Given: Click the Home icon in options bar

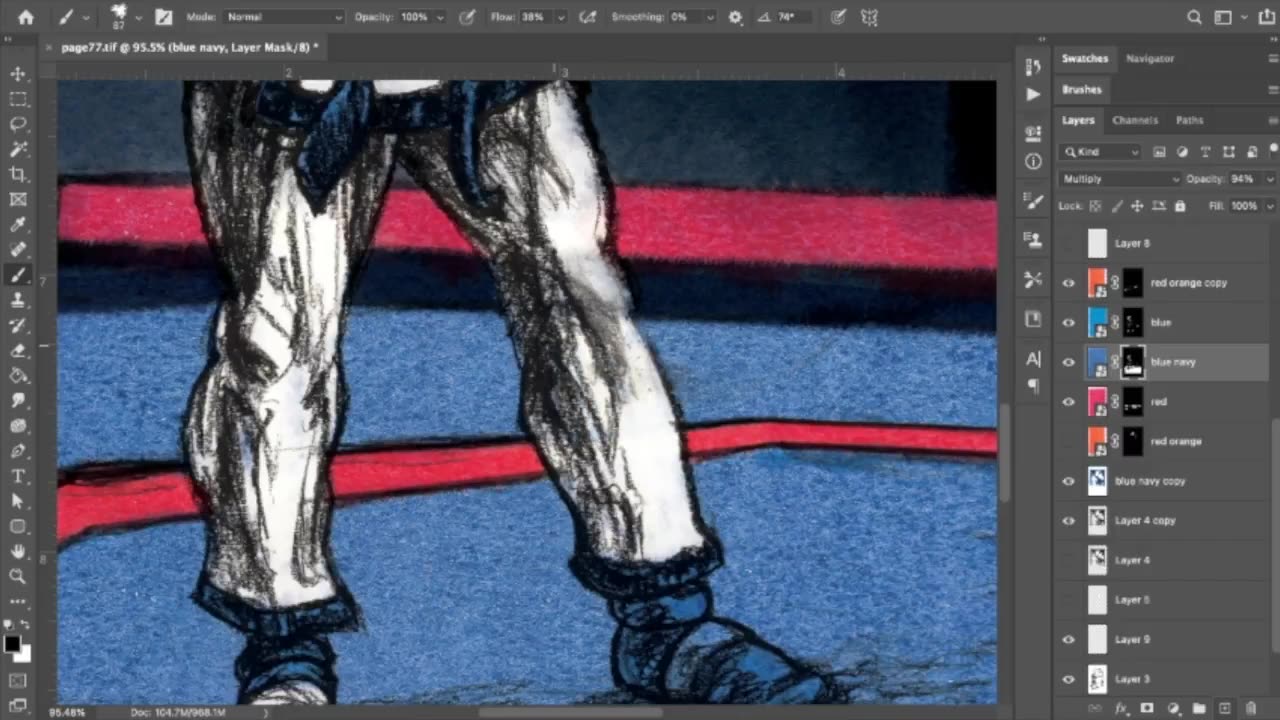Looking at the screenshot, I should pos(26,17).
